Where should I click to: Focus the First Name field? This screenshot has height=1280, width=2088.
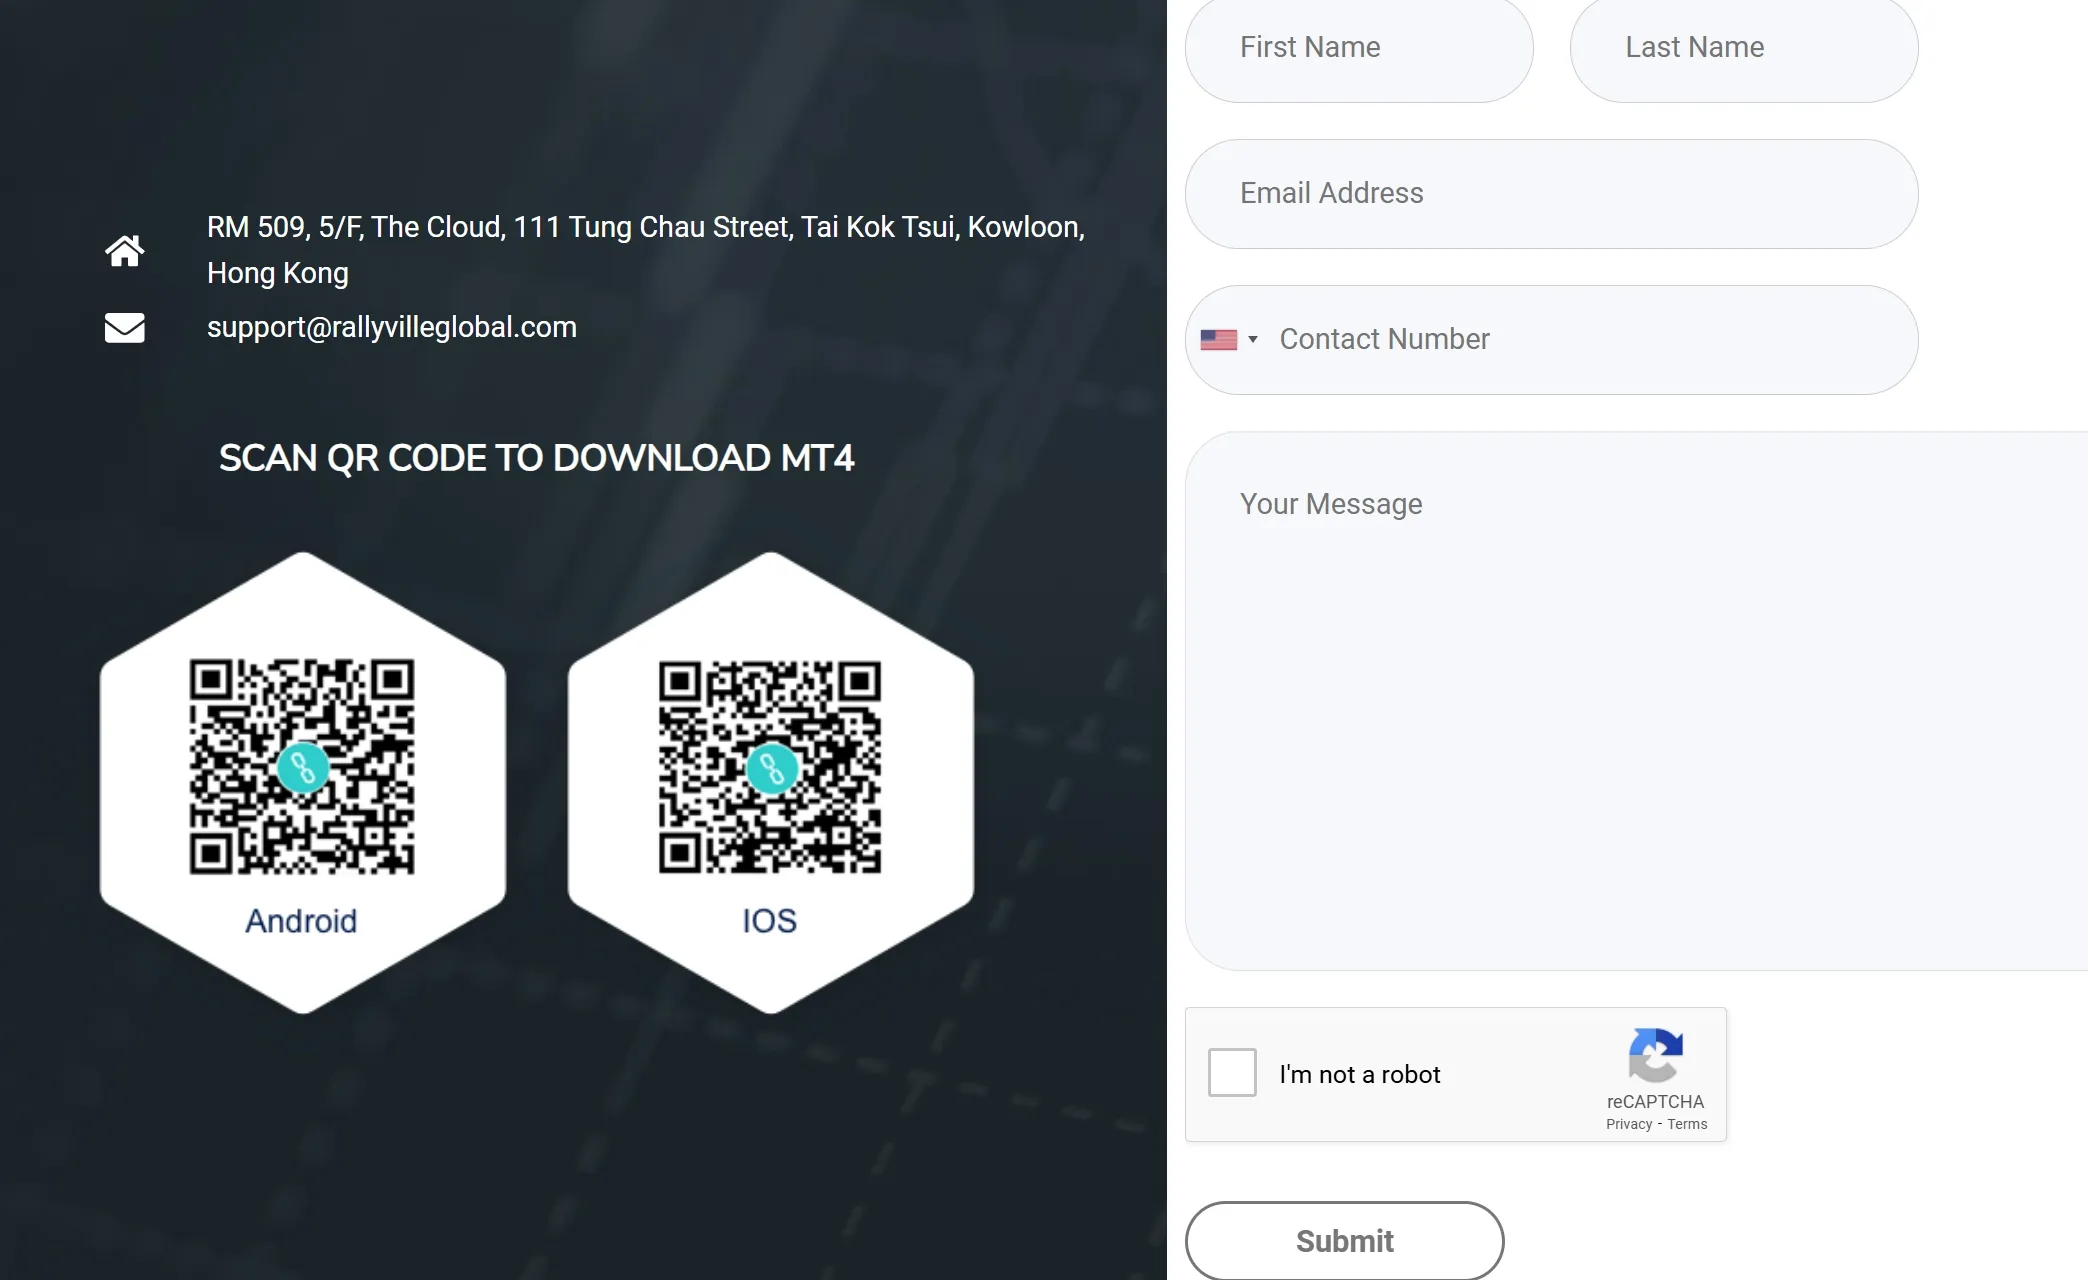1359,48
